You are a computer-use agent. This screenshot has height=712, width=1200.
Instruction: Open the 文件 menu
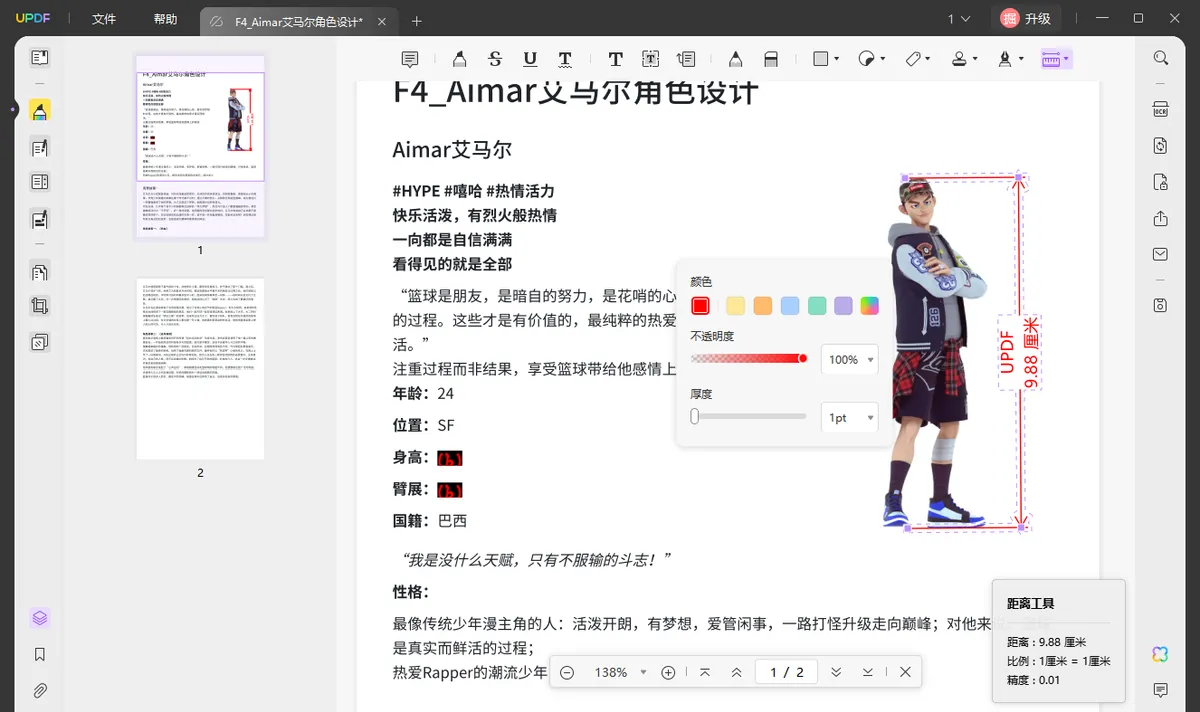(x=104, y=19)
